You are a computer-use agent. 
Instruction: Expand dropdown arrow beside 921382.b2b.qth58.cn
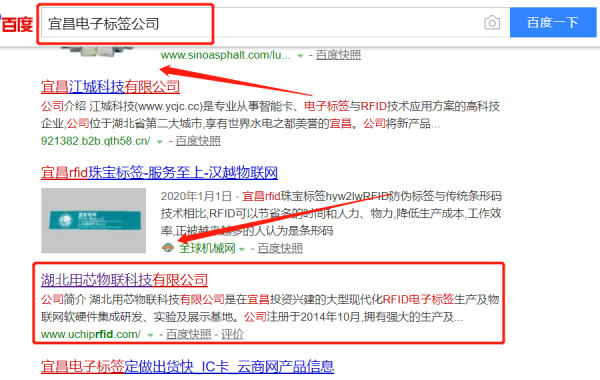(160, 142)
